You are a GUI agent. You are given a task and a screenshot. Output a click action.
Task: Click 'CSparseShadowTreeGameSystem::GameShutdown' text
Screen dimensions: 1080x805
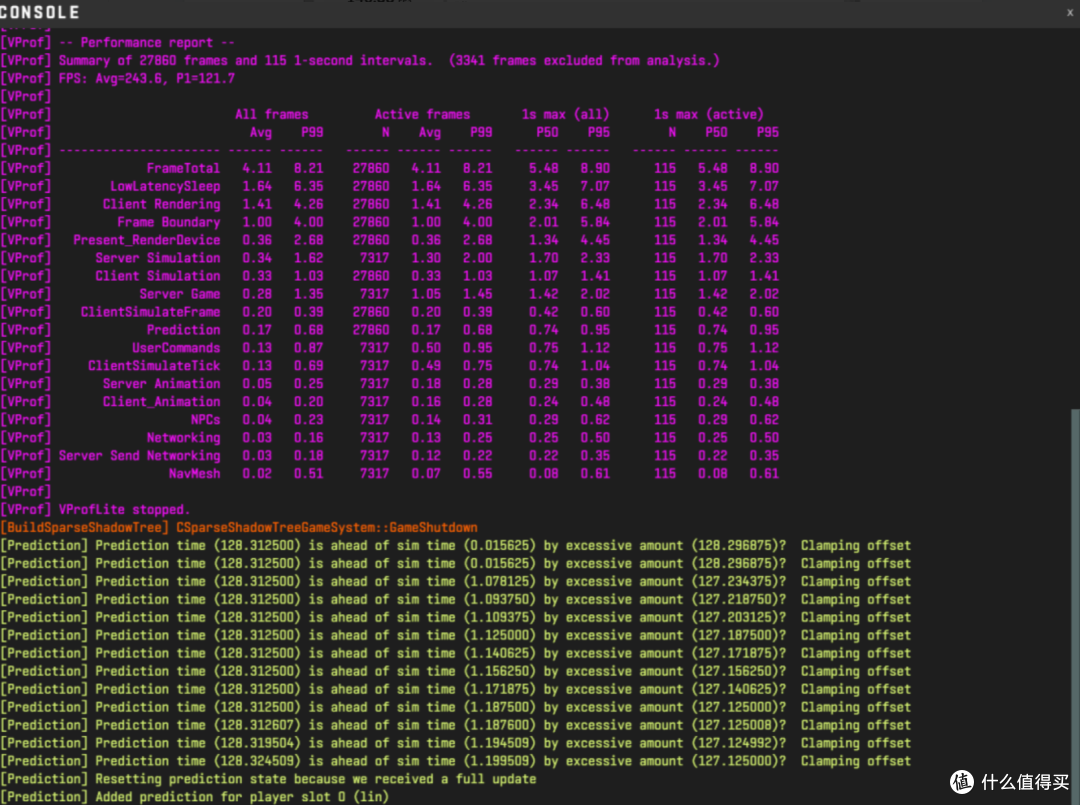[326, 527]
